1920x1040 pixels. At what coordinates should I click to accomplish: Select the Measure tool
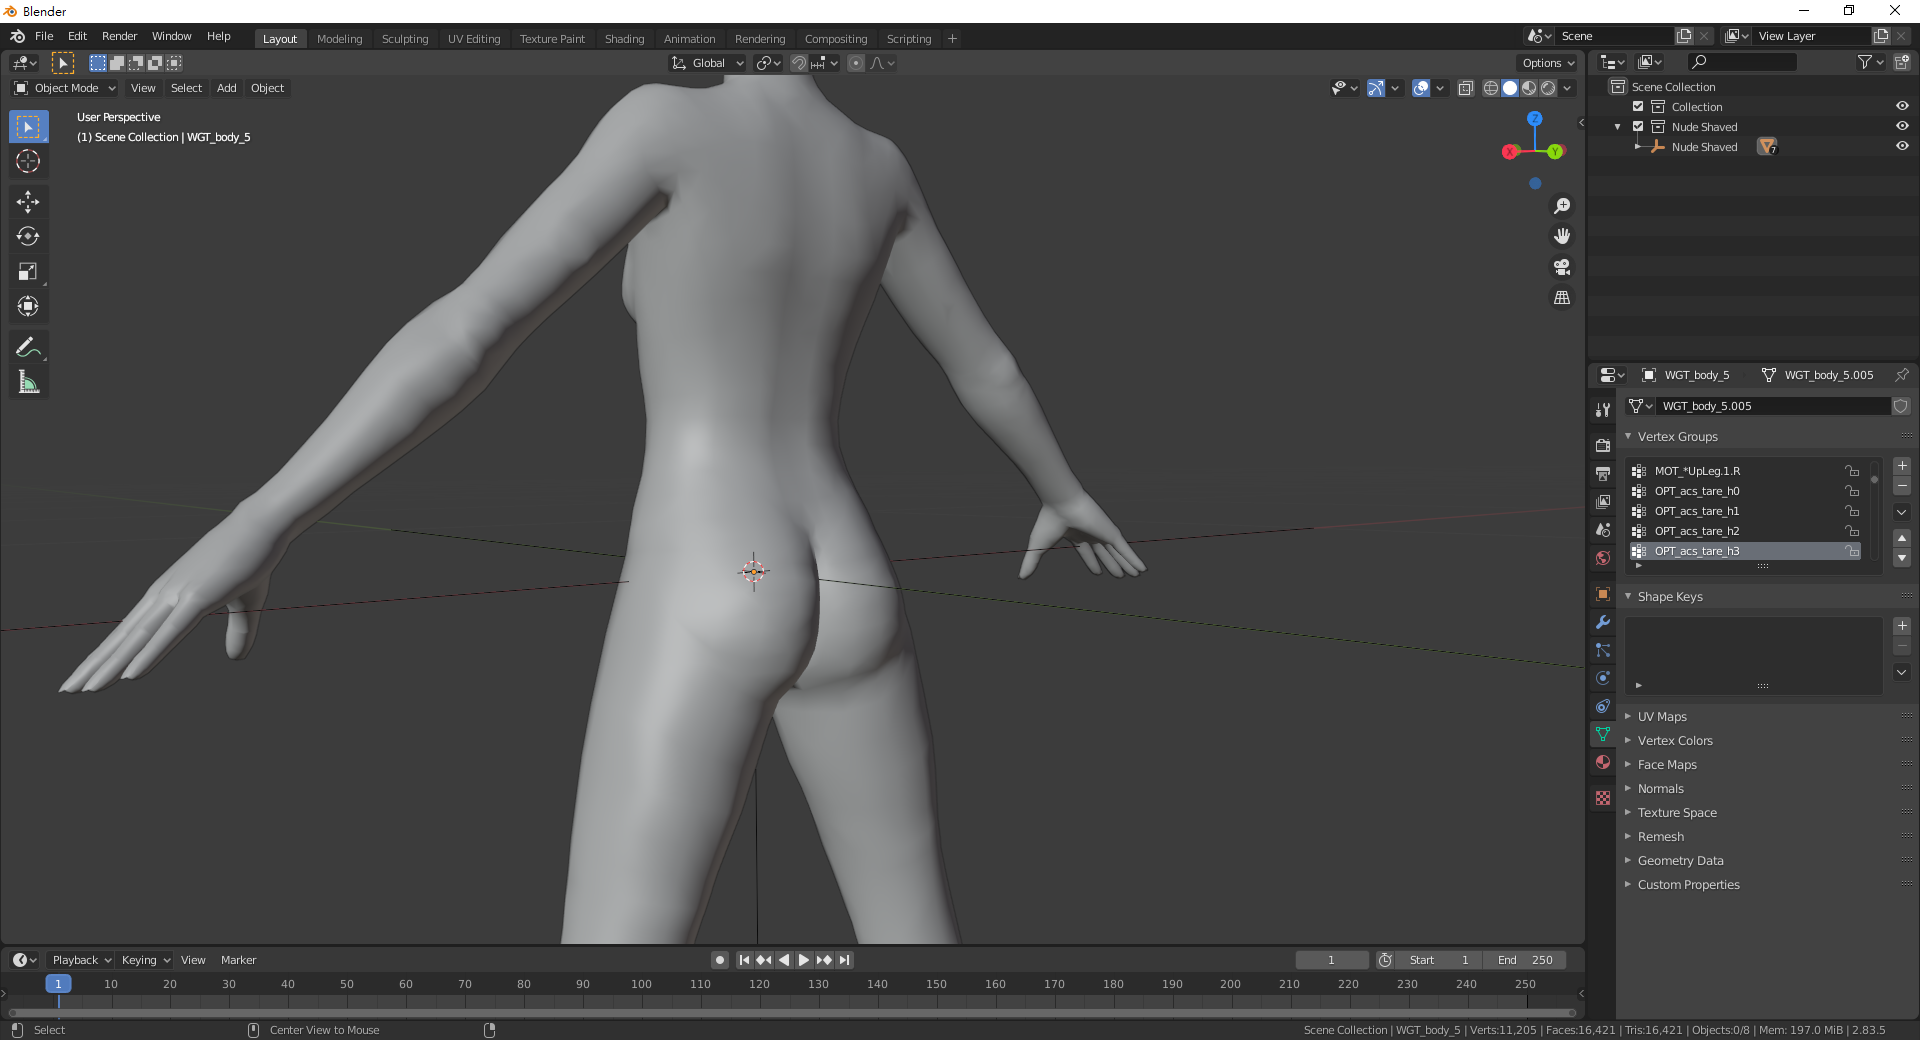[x=28, y=383]
